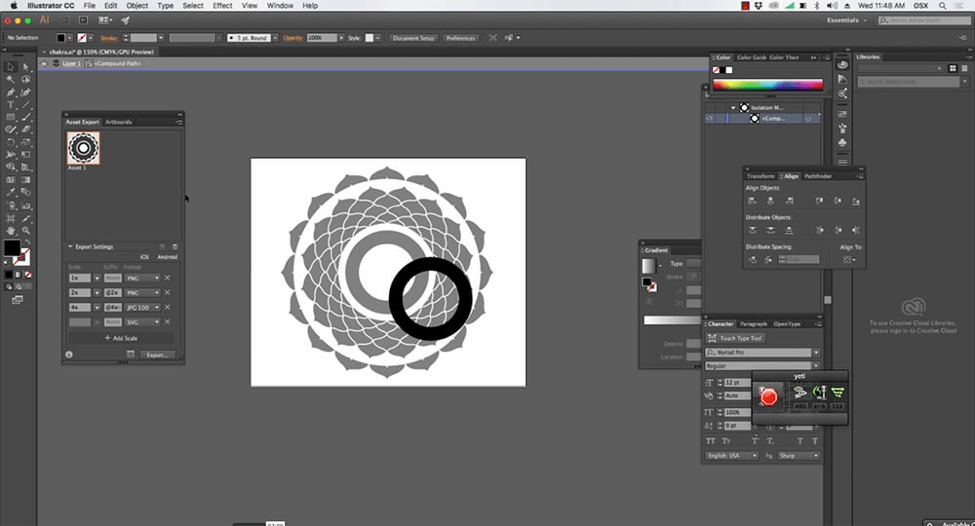This screenshot has width=975, height=526.
Task: Switch to the OpenType tab
Action: click(787, 324)
